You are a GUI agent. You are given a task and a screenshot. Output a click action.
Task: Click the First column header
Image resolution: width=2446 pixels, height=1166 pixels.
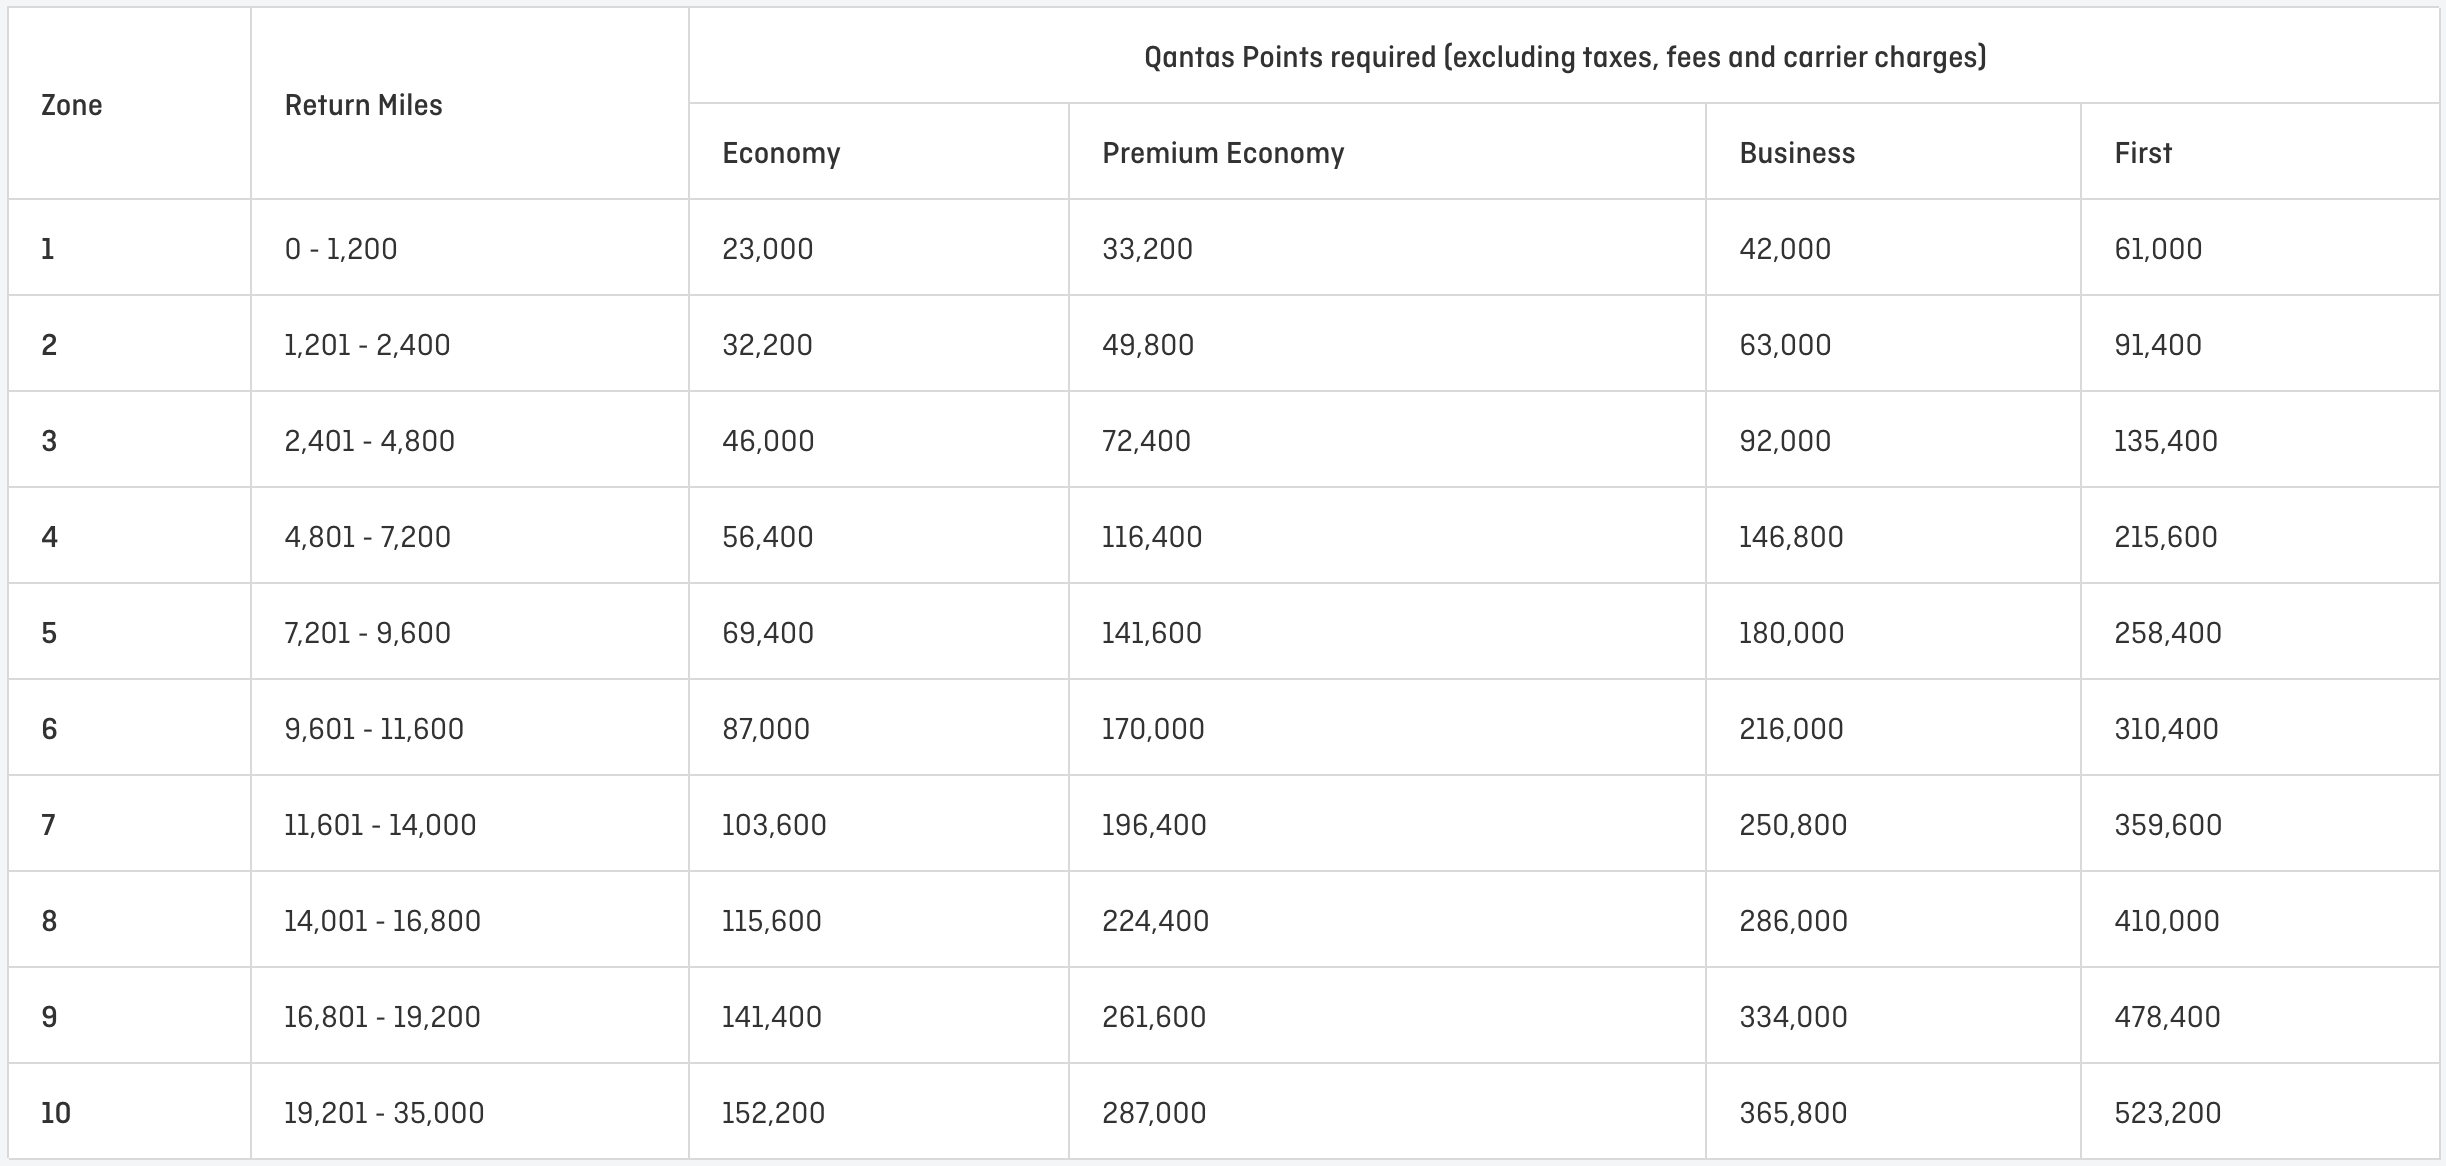click(x=2142, y=153)
